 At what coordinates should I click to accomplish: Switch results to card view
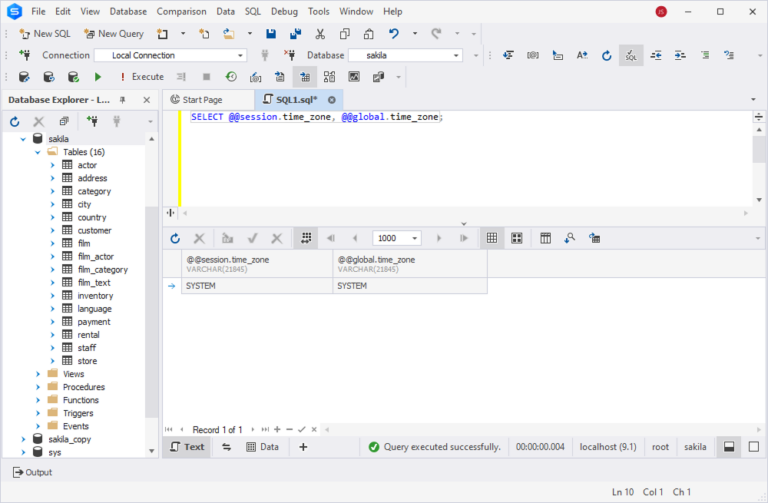pyautogui.click(x=517, y=238)
